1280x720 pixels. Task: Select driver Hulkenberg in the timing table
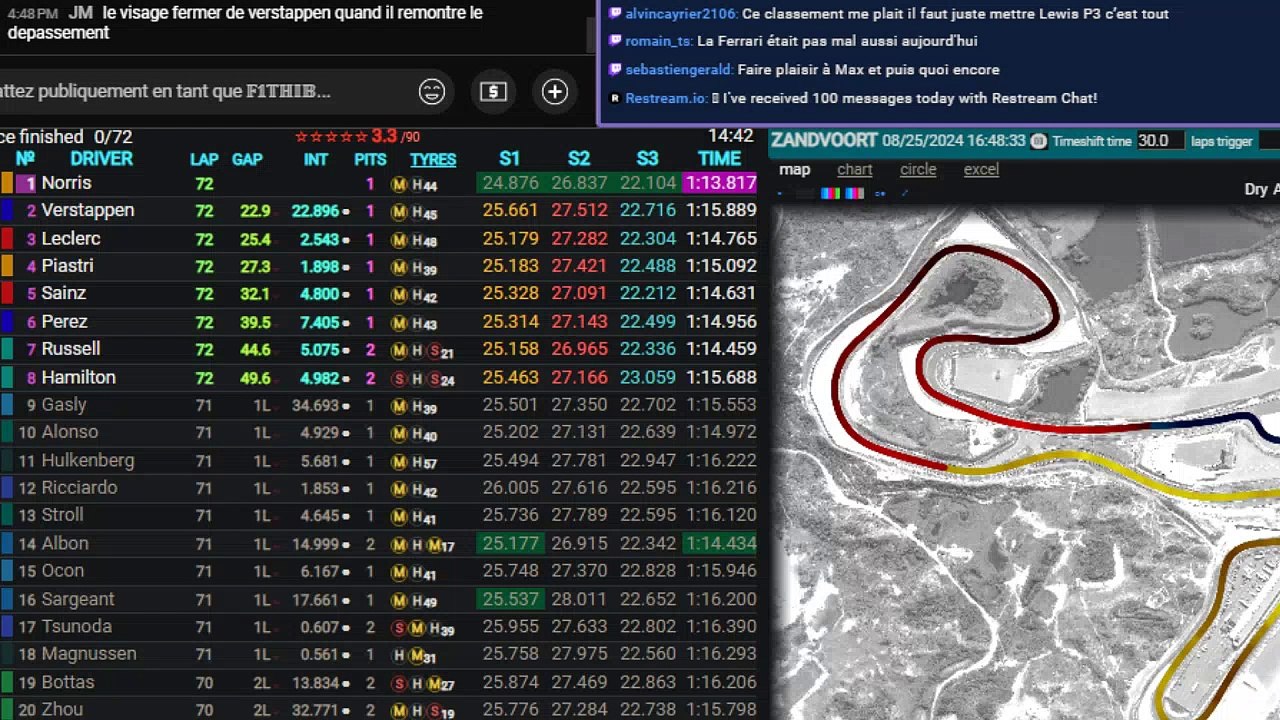[x=88, y=460]
